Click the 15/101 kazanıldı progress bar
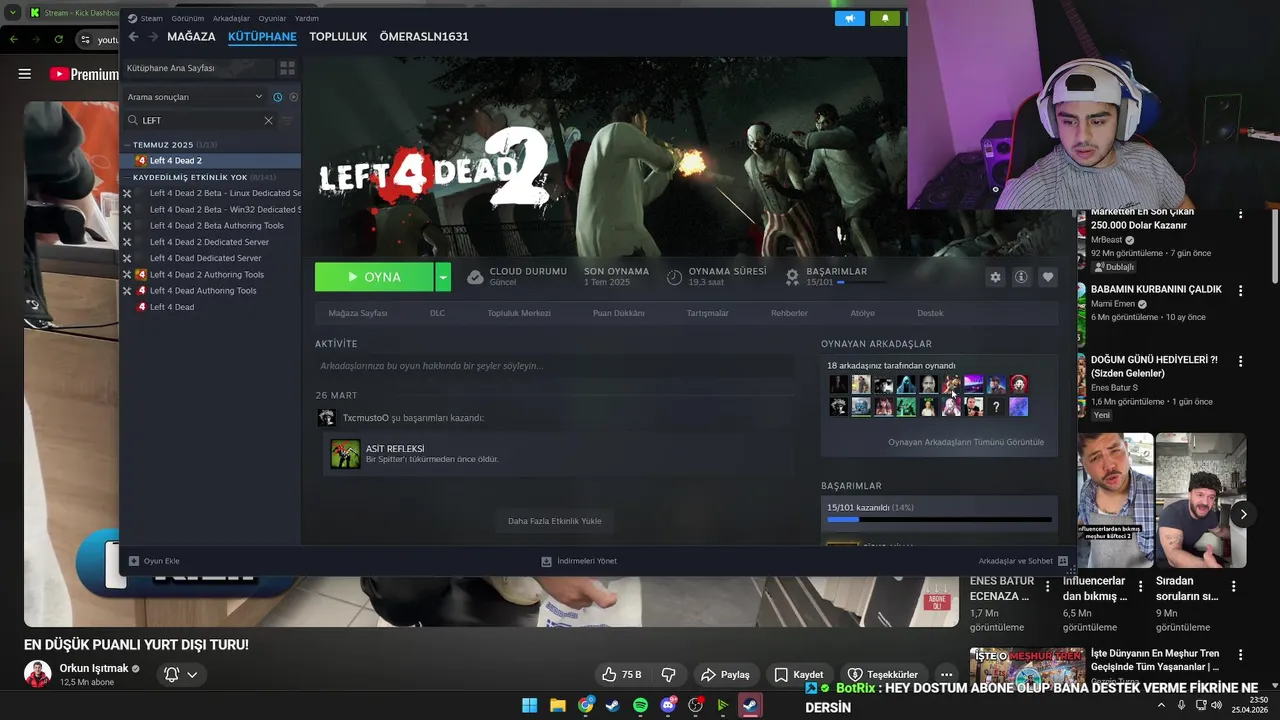Viewport: 1280px width, 720px height. tap(939, 519)
